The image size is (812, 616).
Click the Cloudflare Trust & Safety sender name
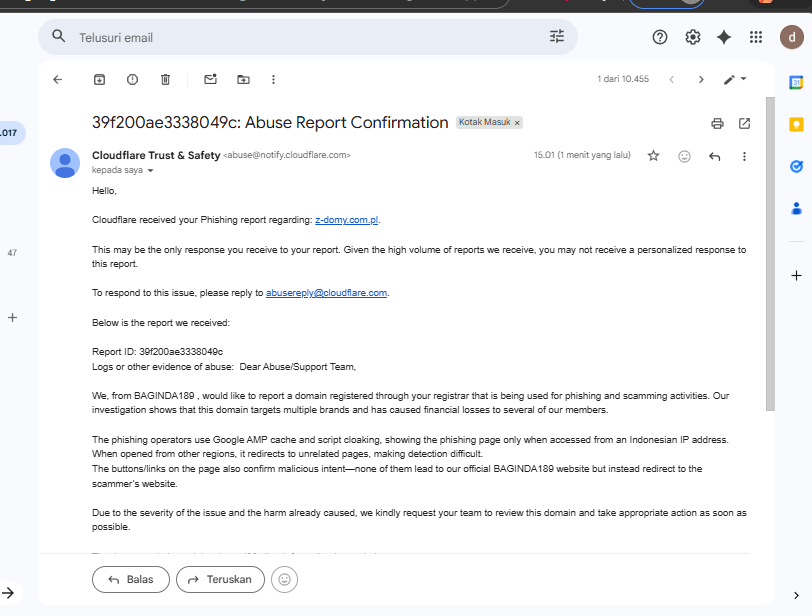click(156, 155)
